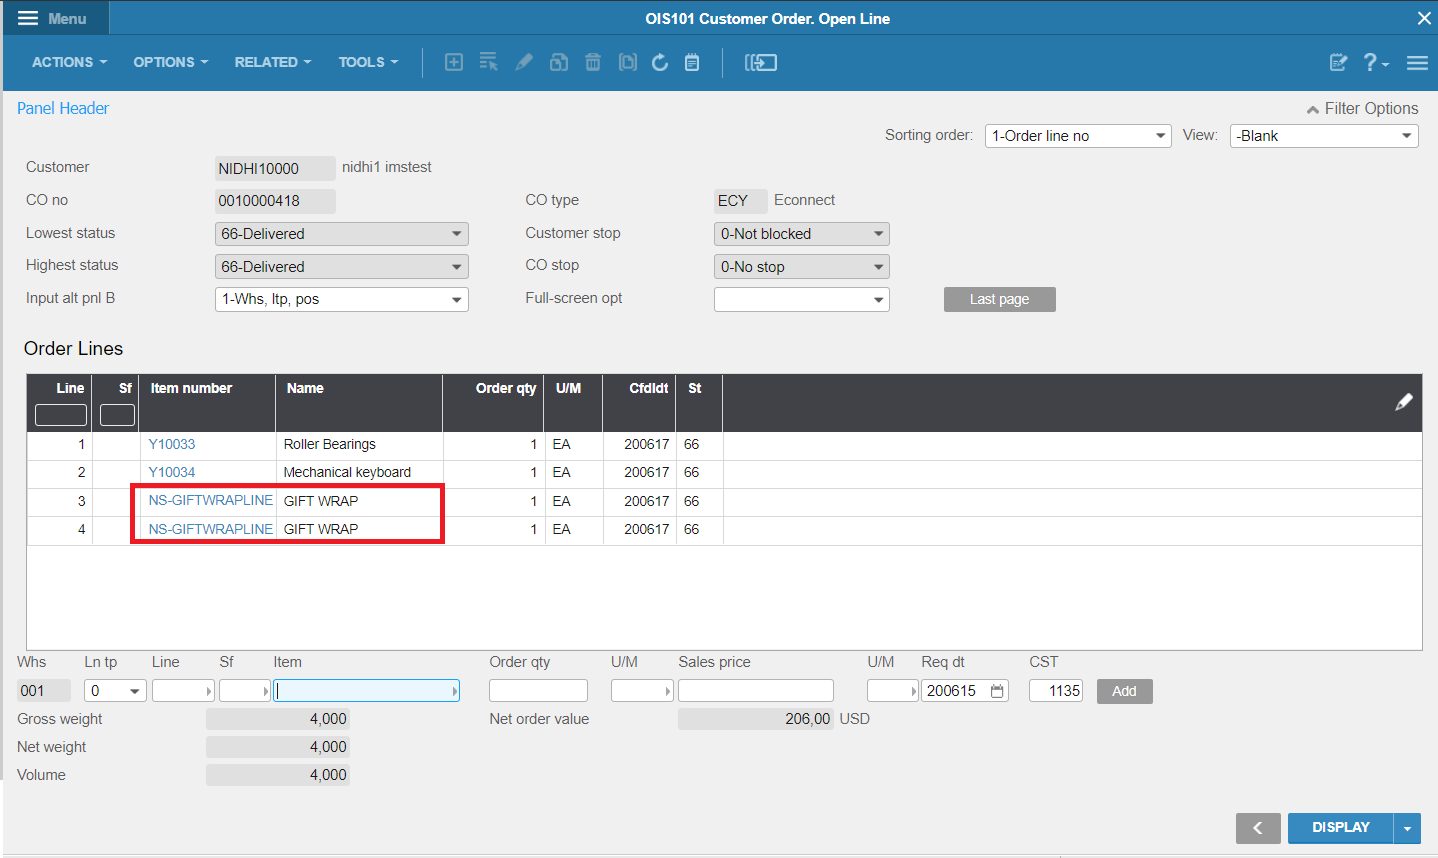Close the OIS101 panel with X
The width and height of the screenshot is (1438, 858).
pyautogui.click(x=1424, y=18)
